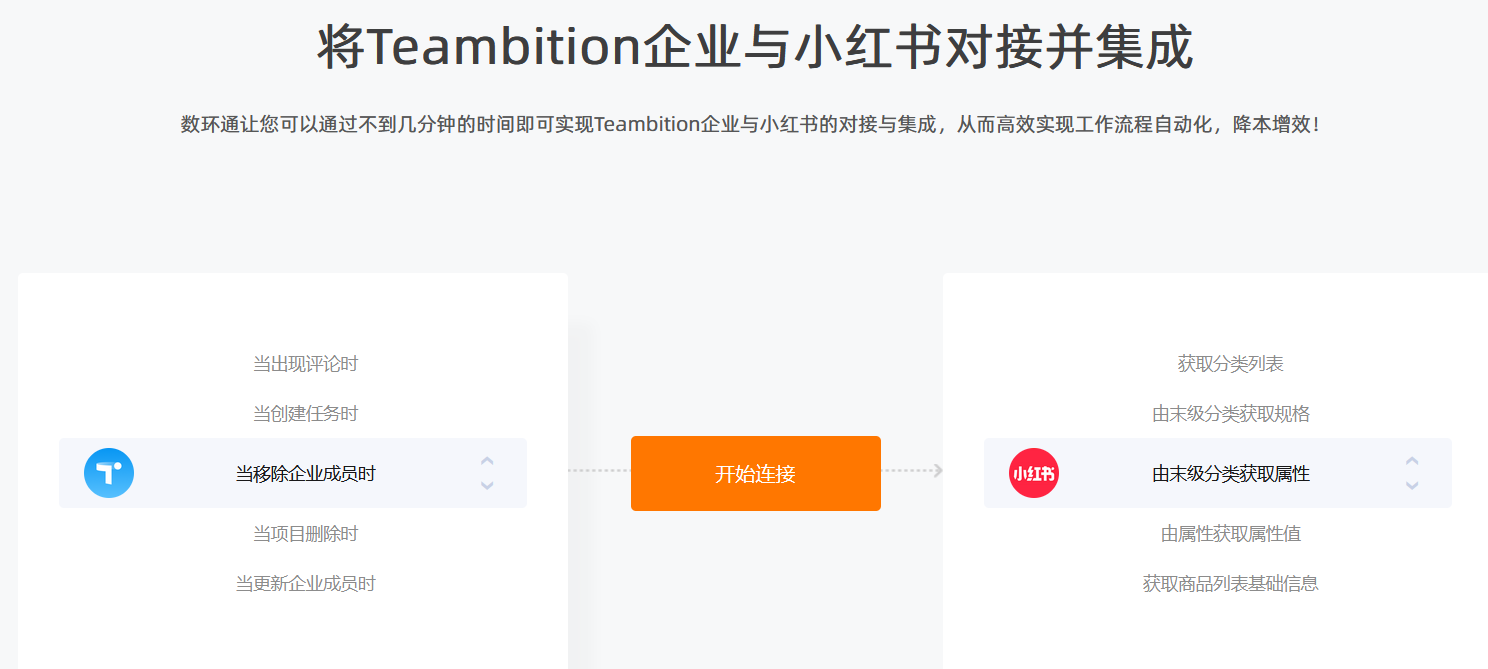1488x669 pixels.
Task: Click the red 小红书 logo icon
Action: click(1034, 473)
